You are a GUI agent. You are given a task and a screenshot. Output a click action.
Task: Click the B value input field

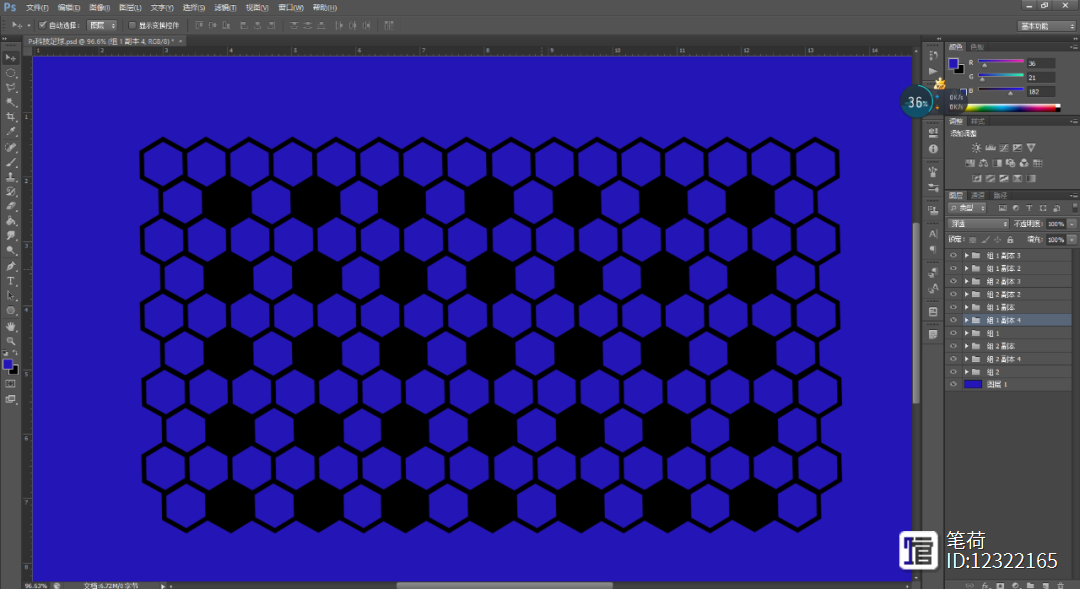click(1040, 92)
